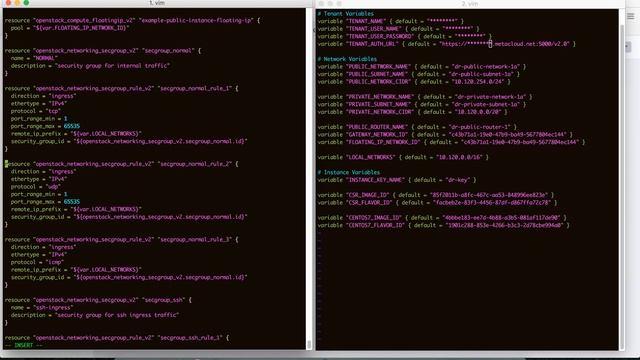Click the "secgroup_normal_rule_2" resource line
This screenshot has width=640, height=360.
pos(122,164)
